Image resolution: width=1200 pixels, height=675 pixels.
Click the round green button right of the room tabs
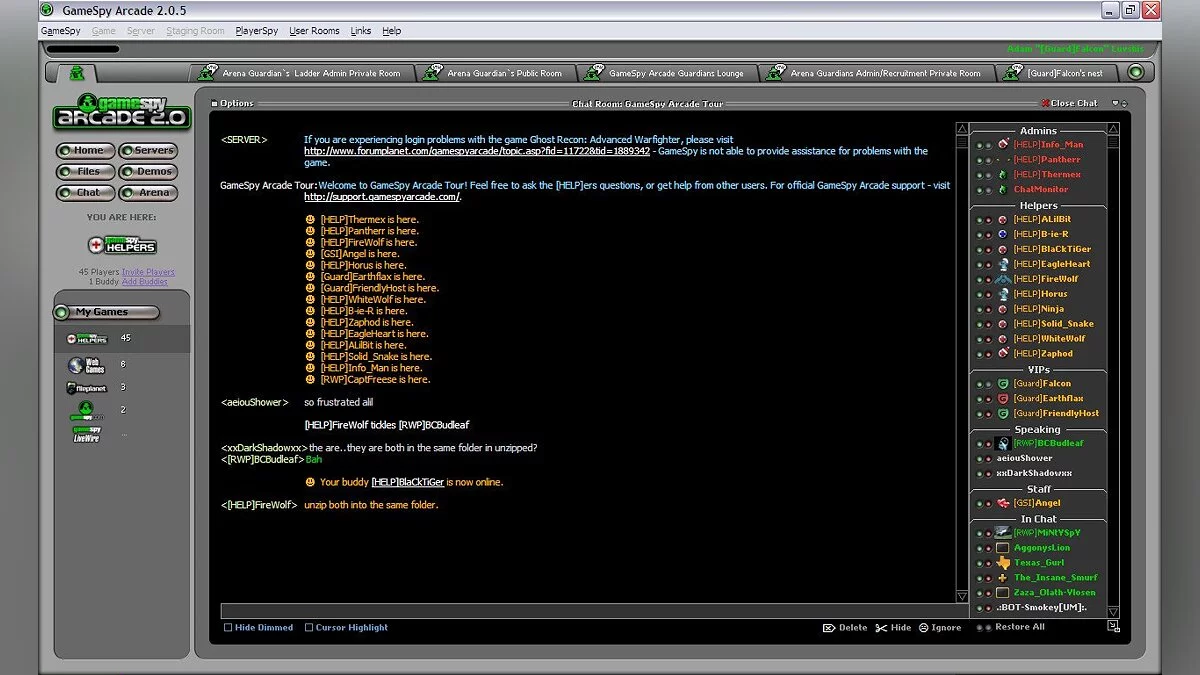click(1135, 72)
